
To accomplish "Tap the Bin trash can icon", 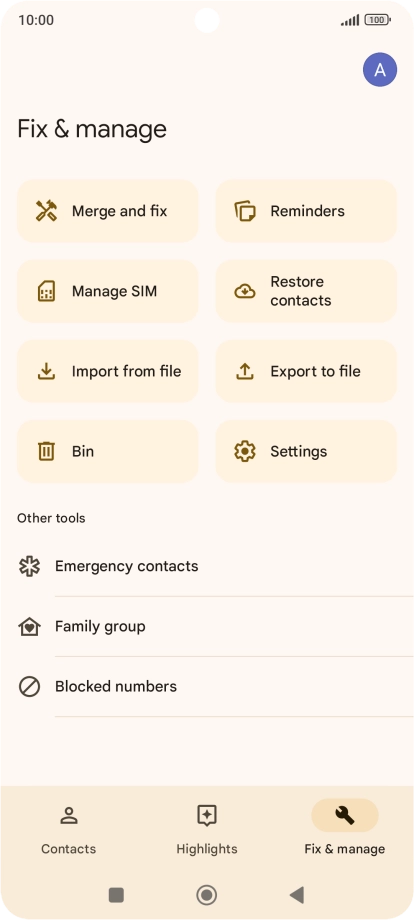I will point(46,451).
